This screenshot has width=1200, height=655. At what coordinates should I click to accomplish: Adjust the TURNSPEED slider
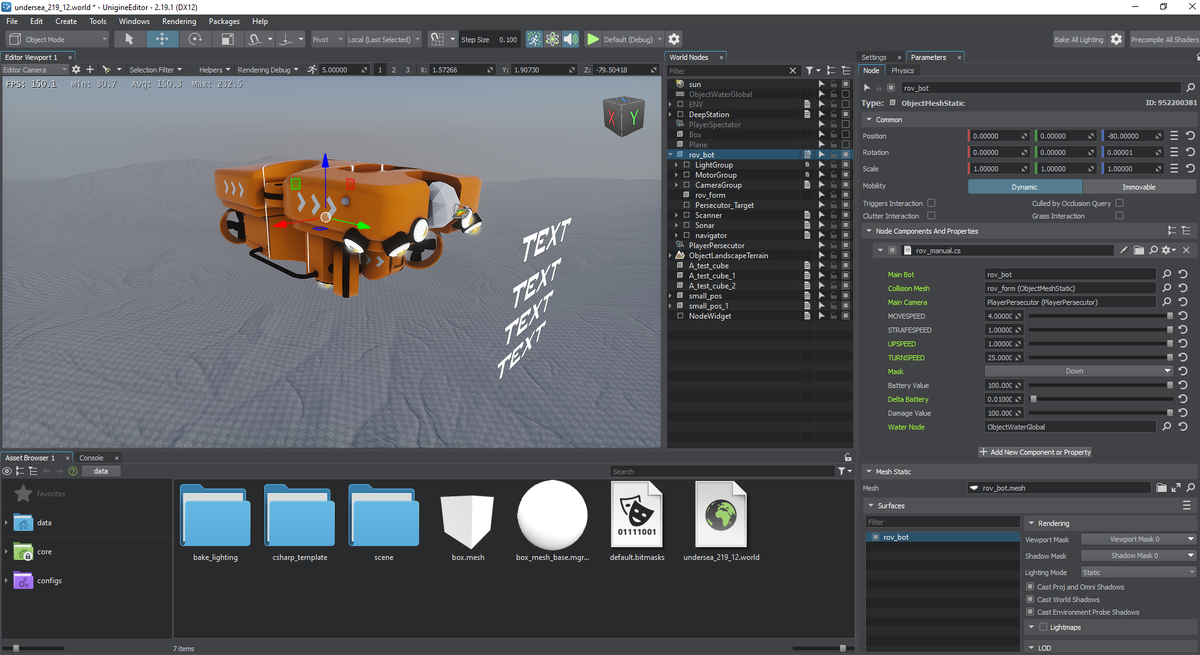coord(1100,357)
